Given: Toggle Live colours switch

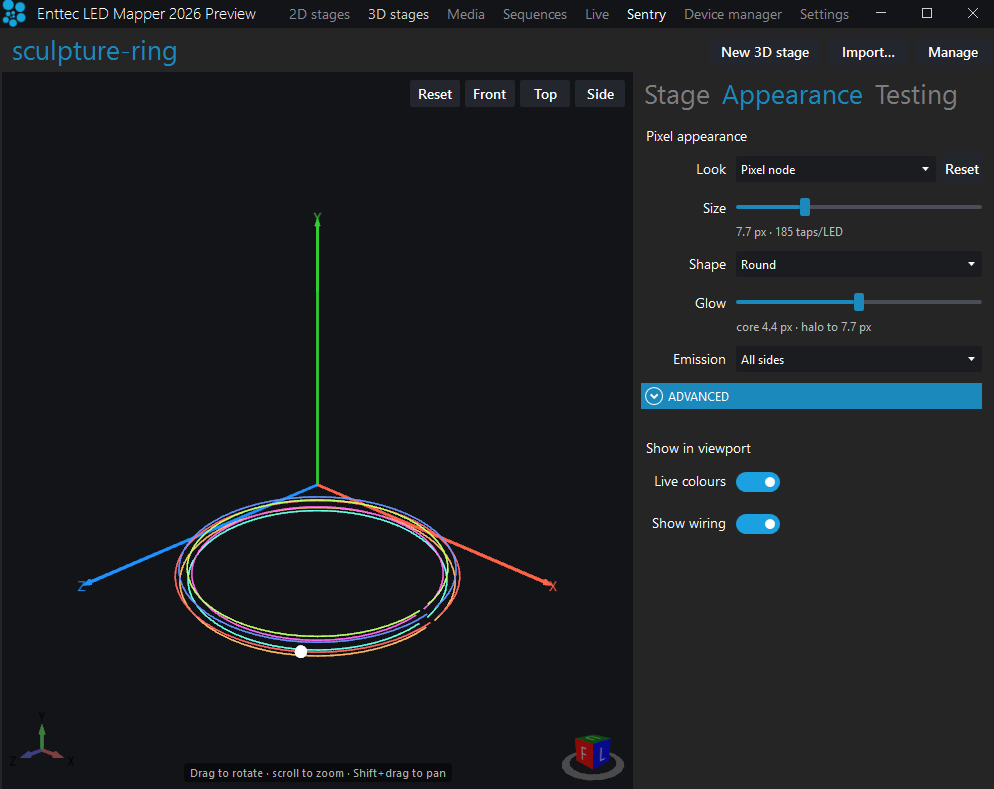Looking at the screenshot, I should point(758,482).
